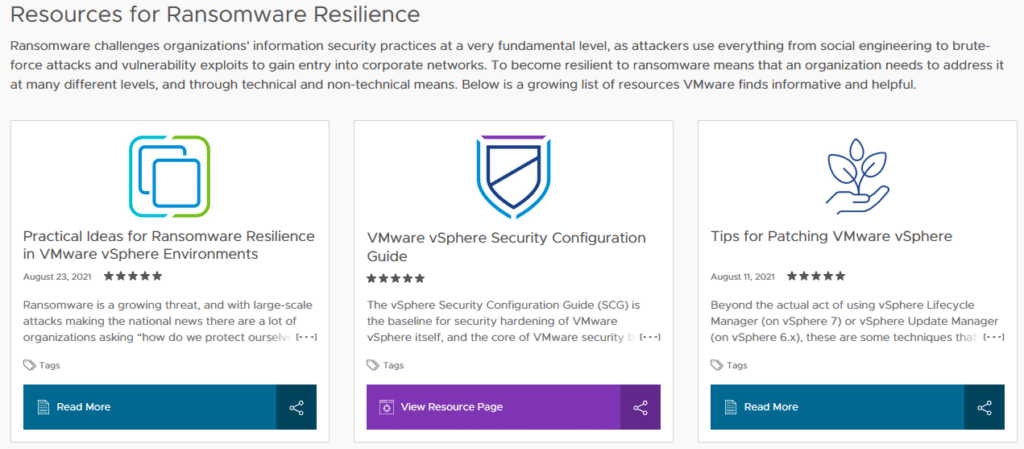
Task: Expand ellipsis on Security Configuration Guide description
Action: [x=650, y=337]
